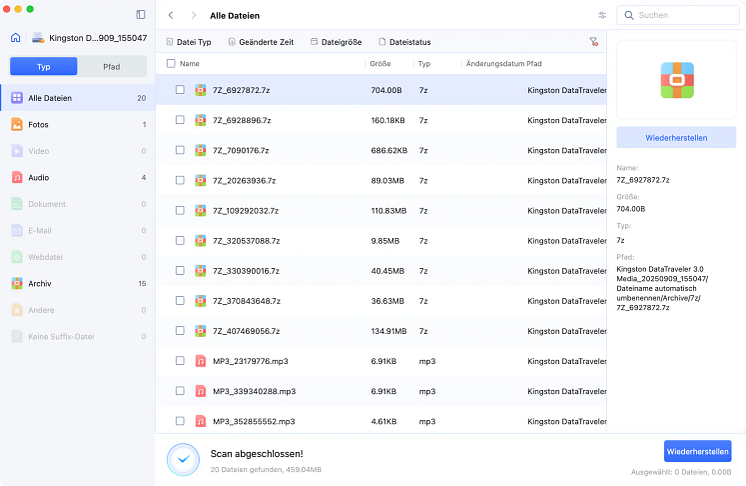
Task: Click the Kingston D...909_155047 breadcrumb
Action: tap(98, 38)
